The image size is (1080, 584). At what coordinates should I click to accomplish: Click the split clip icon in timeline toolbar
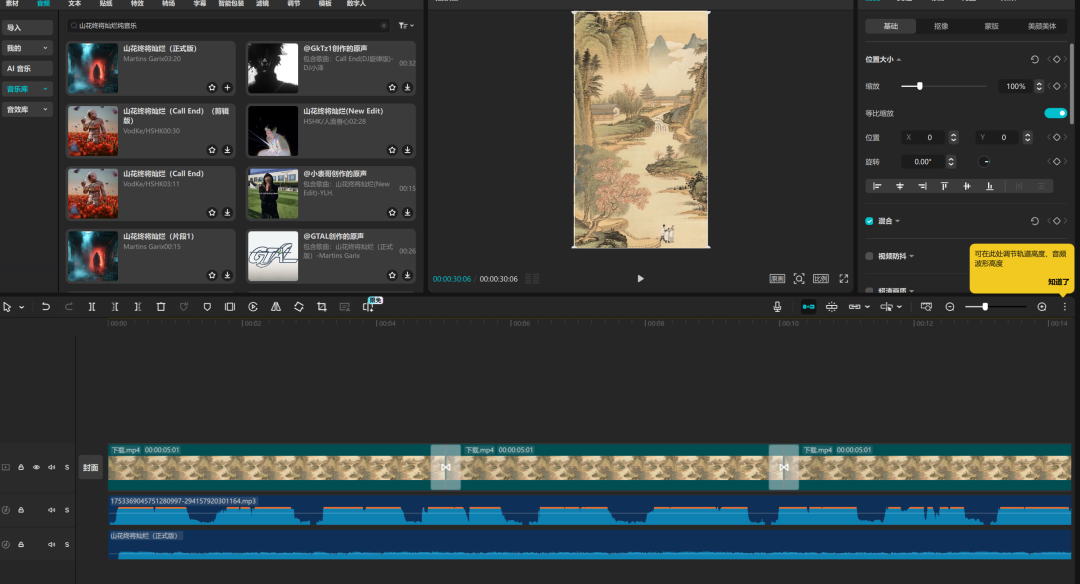coord(92,307)
